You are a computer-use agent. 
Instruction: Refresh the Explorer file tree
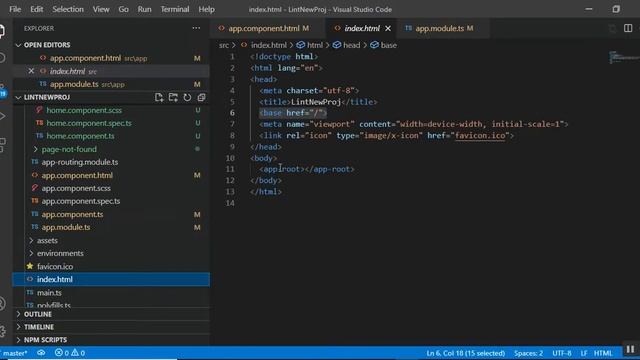[x=187, y=97]
